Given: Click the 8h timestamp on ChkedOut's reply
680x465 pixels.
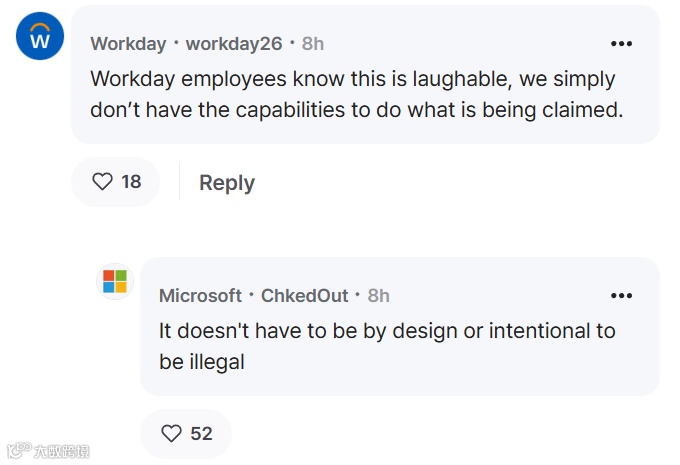Looking at the screenshot, I should [x=378, y=295].
